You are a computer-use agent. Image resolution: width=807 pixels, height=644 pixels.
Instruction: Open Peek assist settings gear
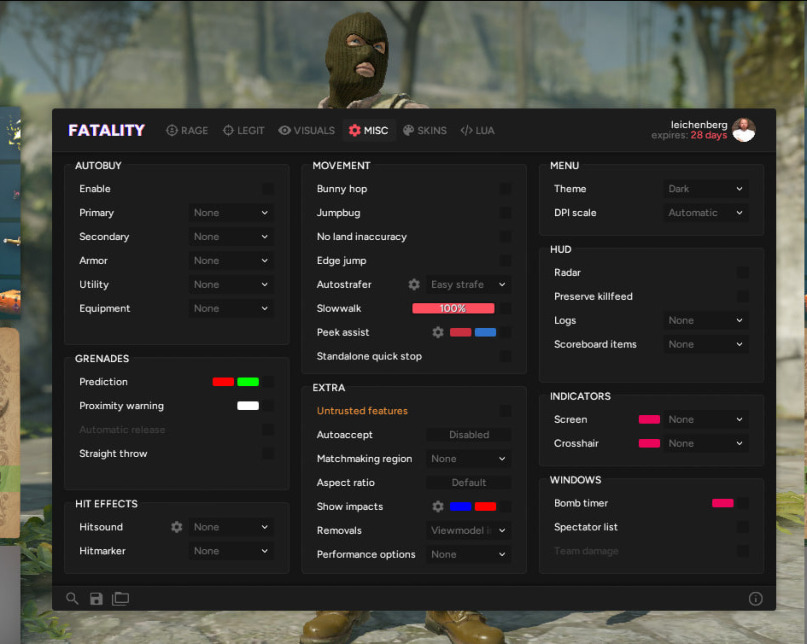point(438,332)
